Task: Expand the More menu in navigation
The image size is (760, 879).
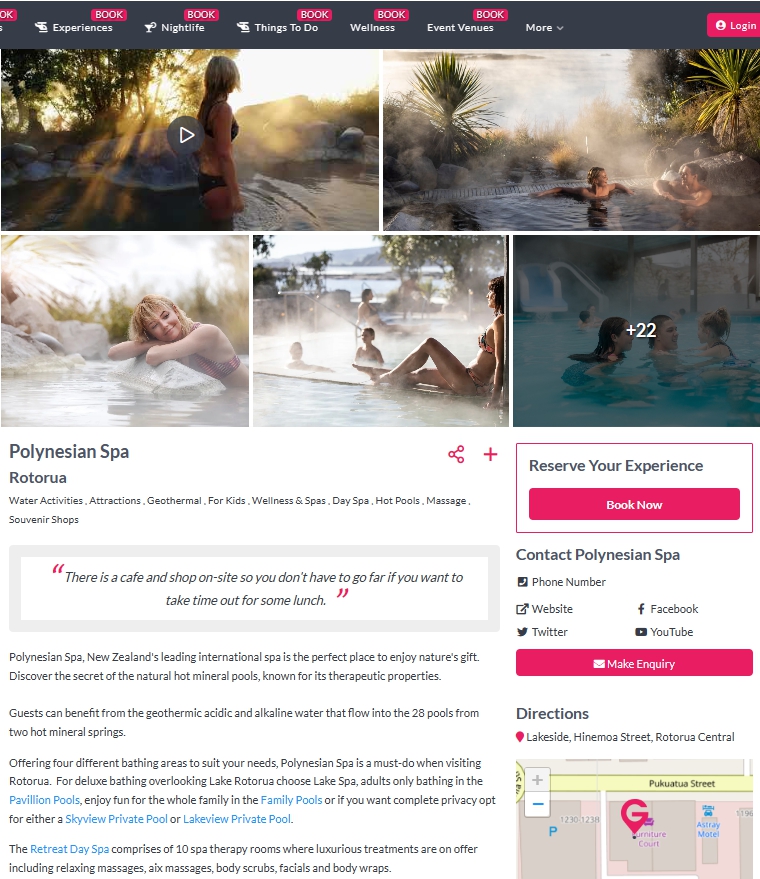Action: click(544, 27)
